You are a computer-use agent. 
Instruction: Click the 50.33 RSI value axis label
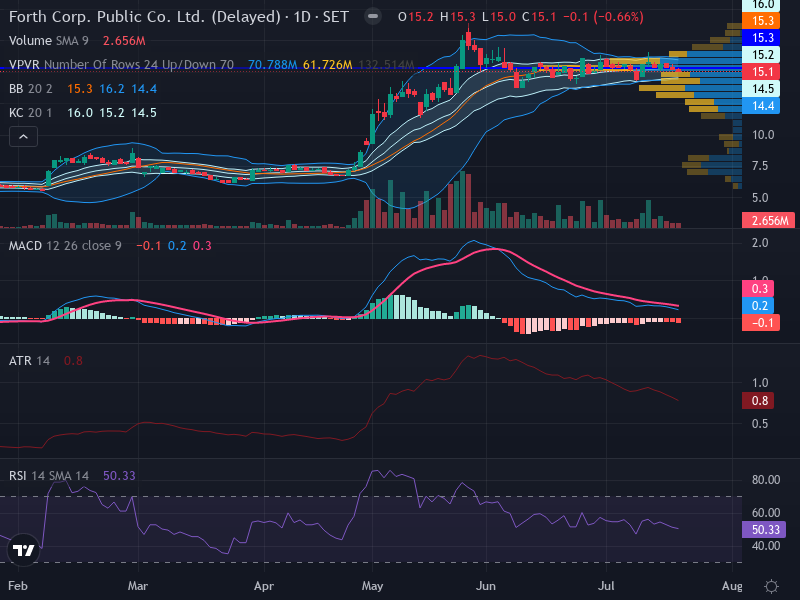pyautogui.click(x=764, y=530)
